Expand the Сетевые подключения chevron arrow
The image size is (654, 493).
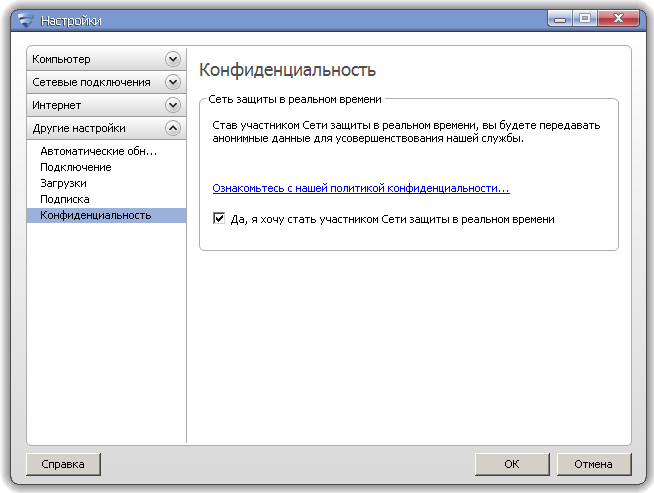point(173,82)
